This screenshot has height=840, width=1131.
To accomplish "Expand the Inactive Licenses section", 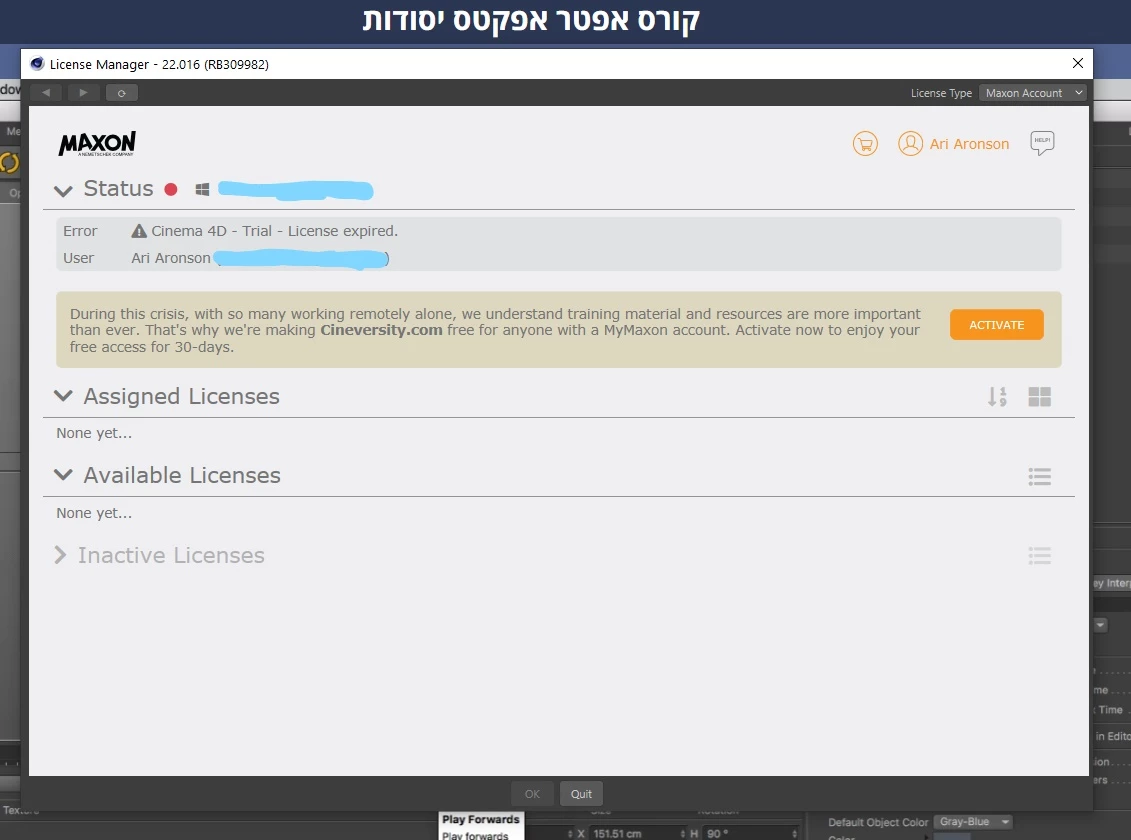I will click(x=61, y=555).
